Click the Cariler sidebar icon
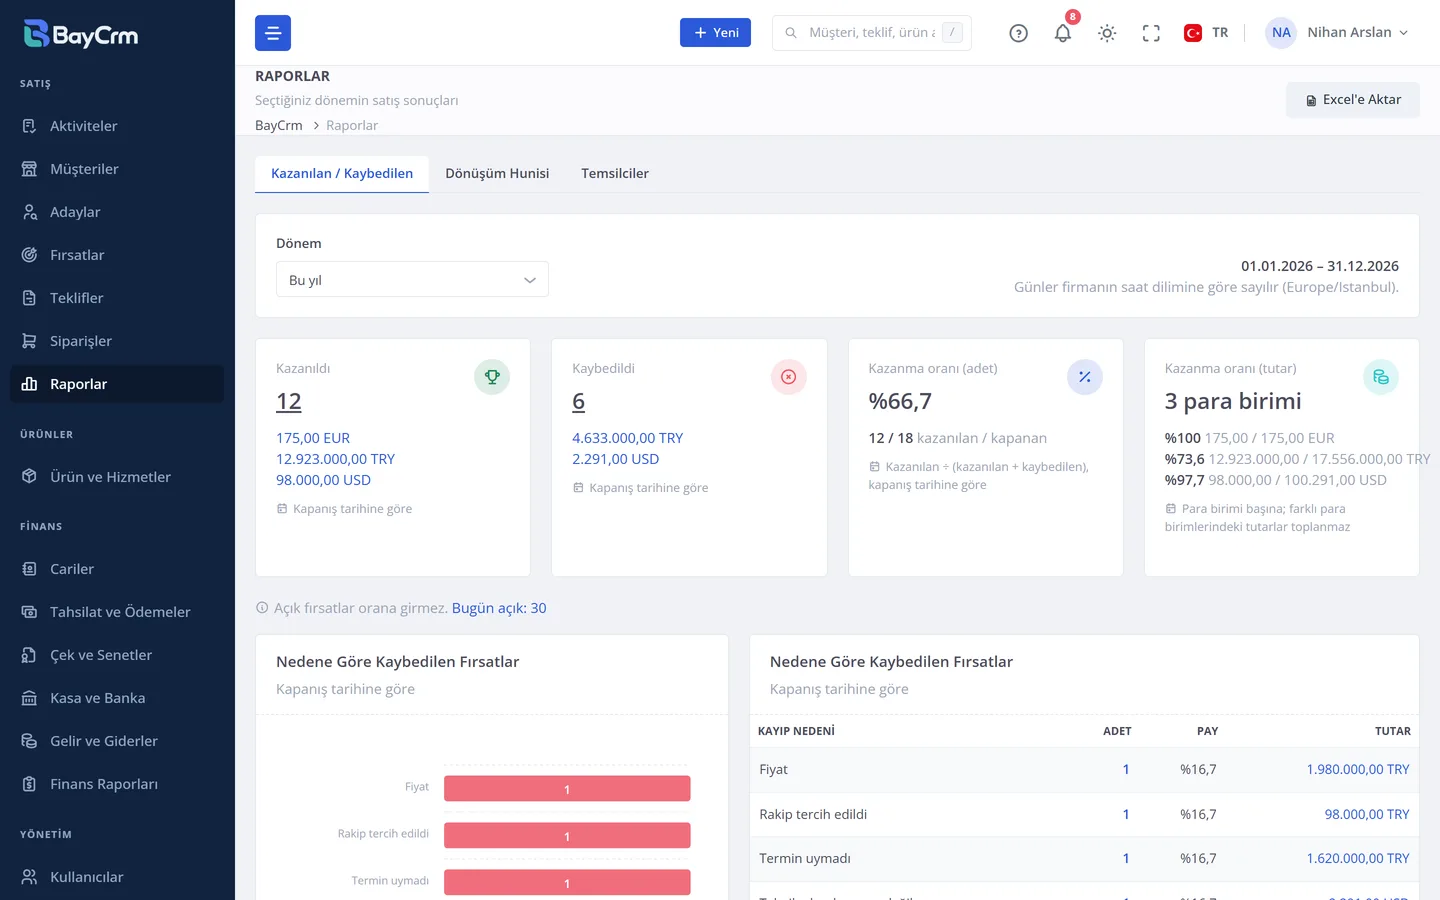 pos(30,569)
